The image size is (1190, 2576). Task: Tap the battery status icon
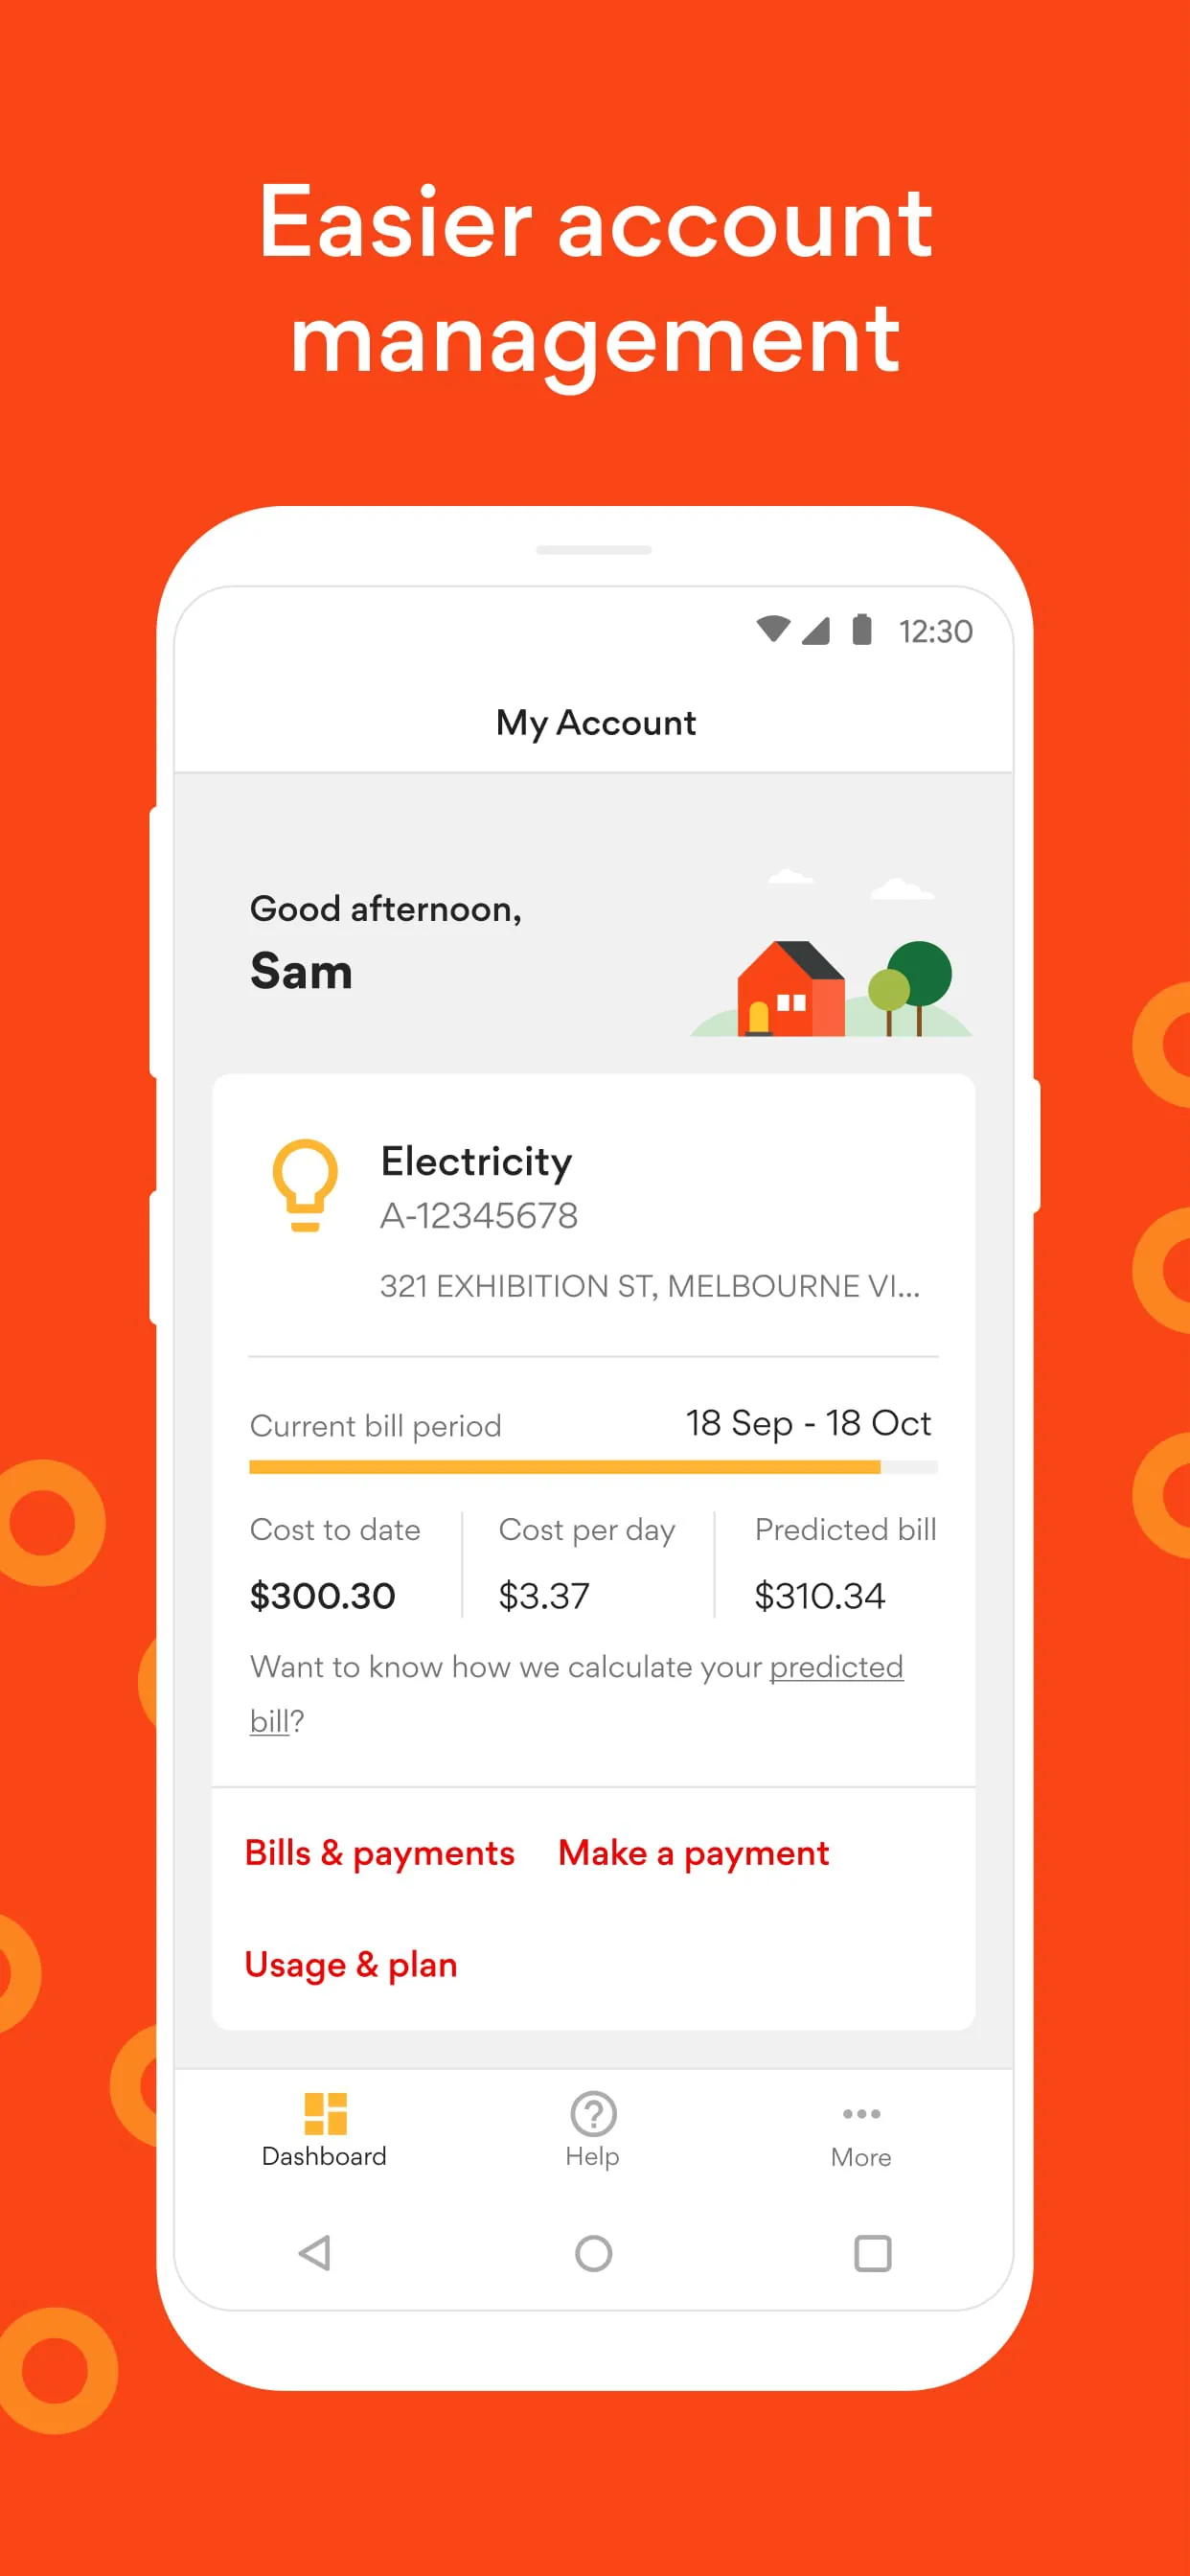pyautogui.click(x=862, y=629)
